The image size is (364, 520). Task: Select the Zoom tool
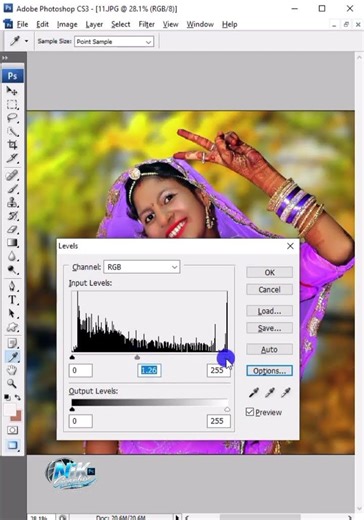(12, 384)
